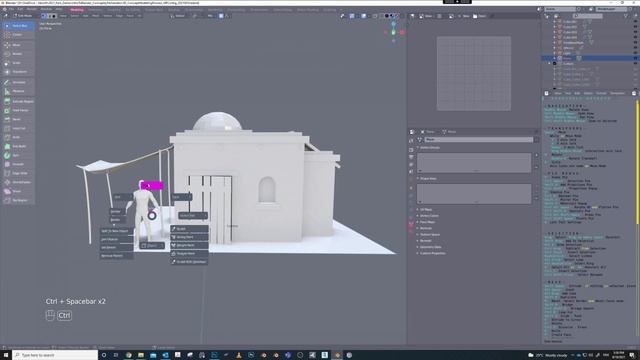Click Open in the UV editor header
Image resolution: width=640 pixels, height=360 pixels.
pyautogui.click(x=480, y=16)
